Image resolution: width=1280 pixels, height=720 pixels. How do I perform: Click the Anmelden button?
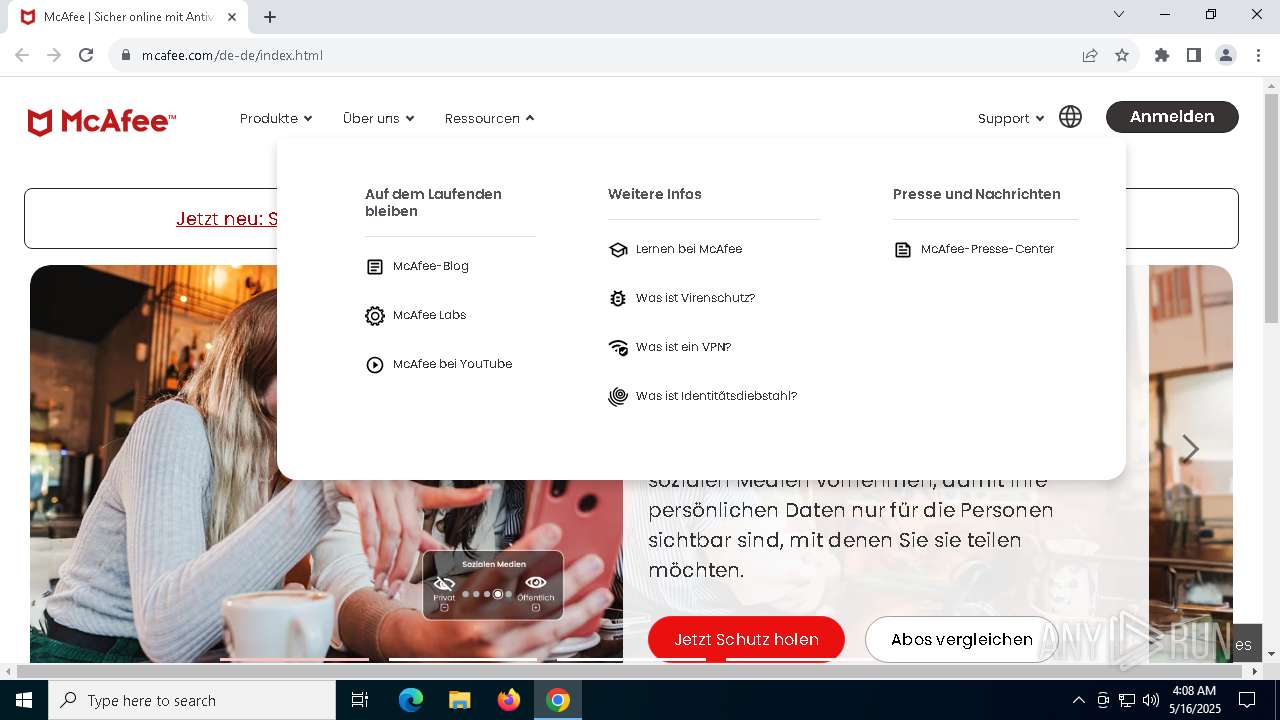click(1172, 117)
